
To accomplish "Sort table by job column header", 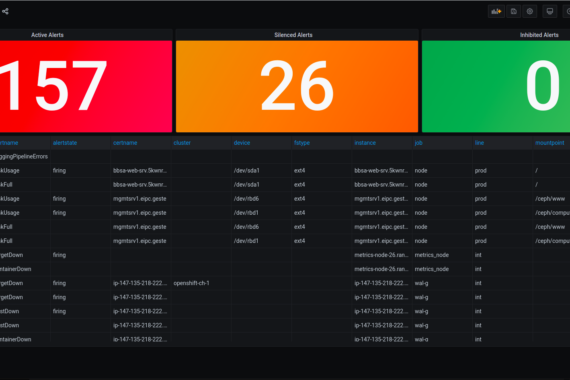I will (x=418, y=143).
